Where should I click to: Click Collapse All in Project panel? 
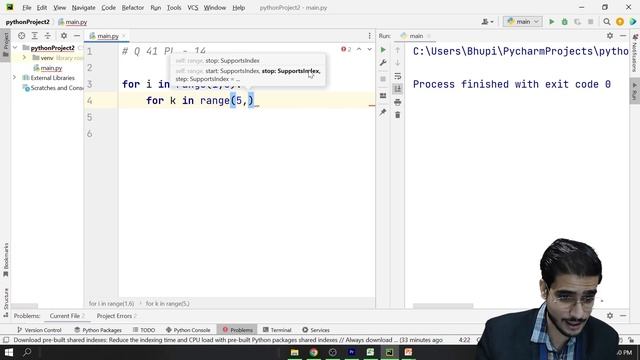coord(48,36)
